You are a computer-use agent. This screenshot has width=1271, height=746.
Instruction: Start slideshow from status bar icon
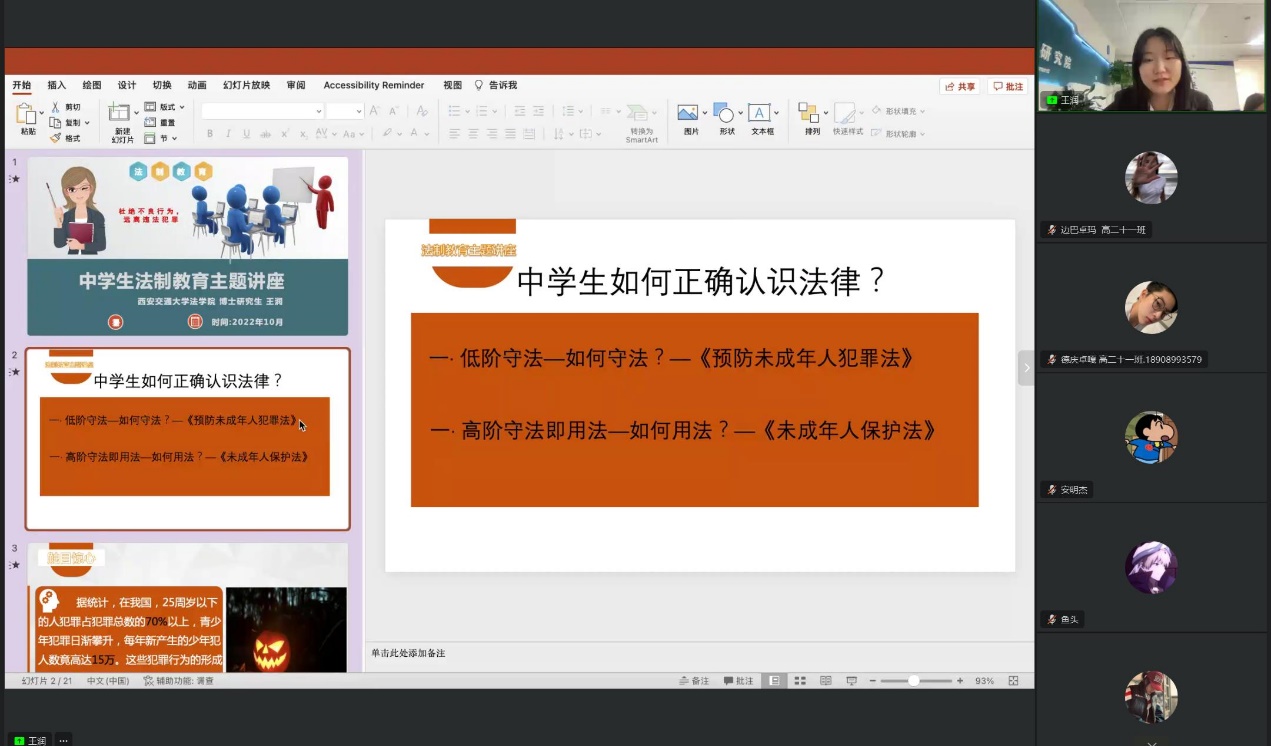[851, 681]
